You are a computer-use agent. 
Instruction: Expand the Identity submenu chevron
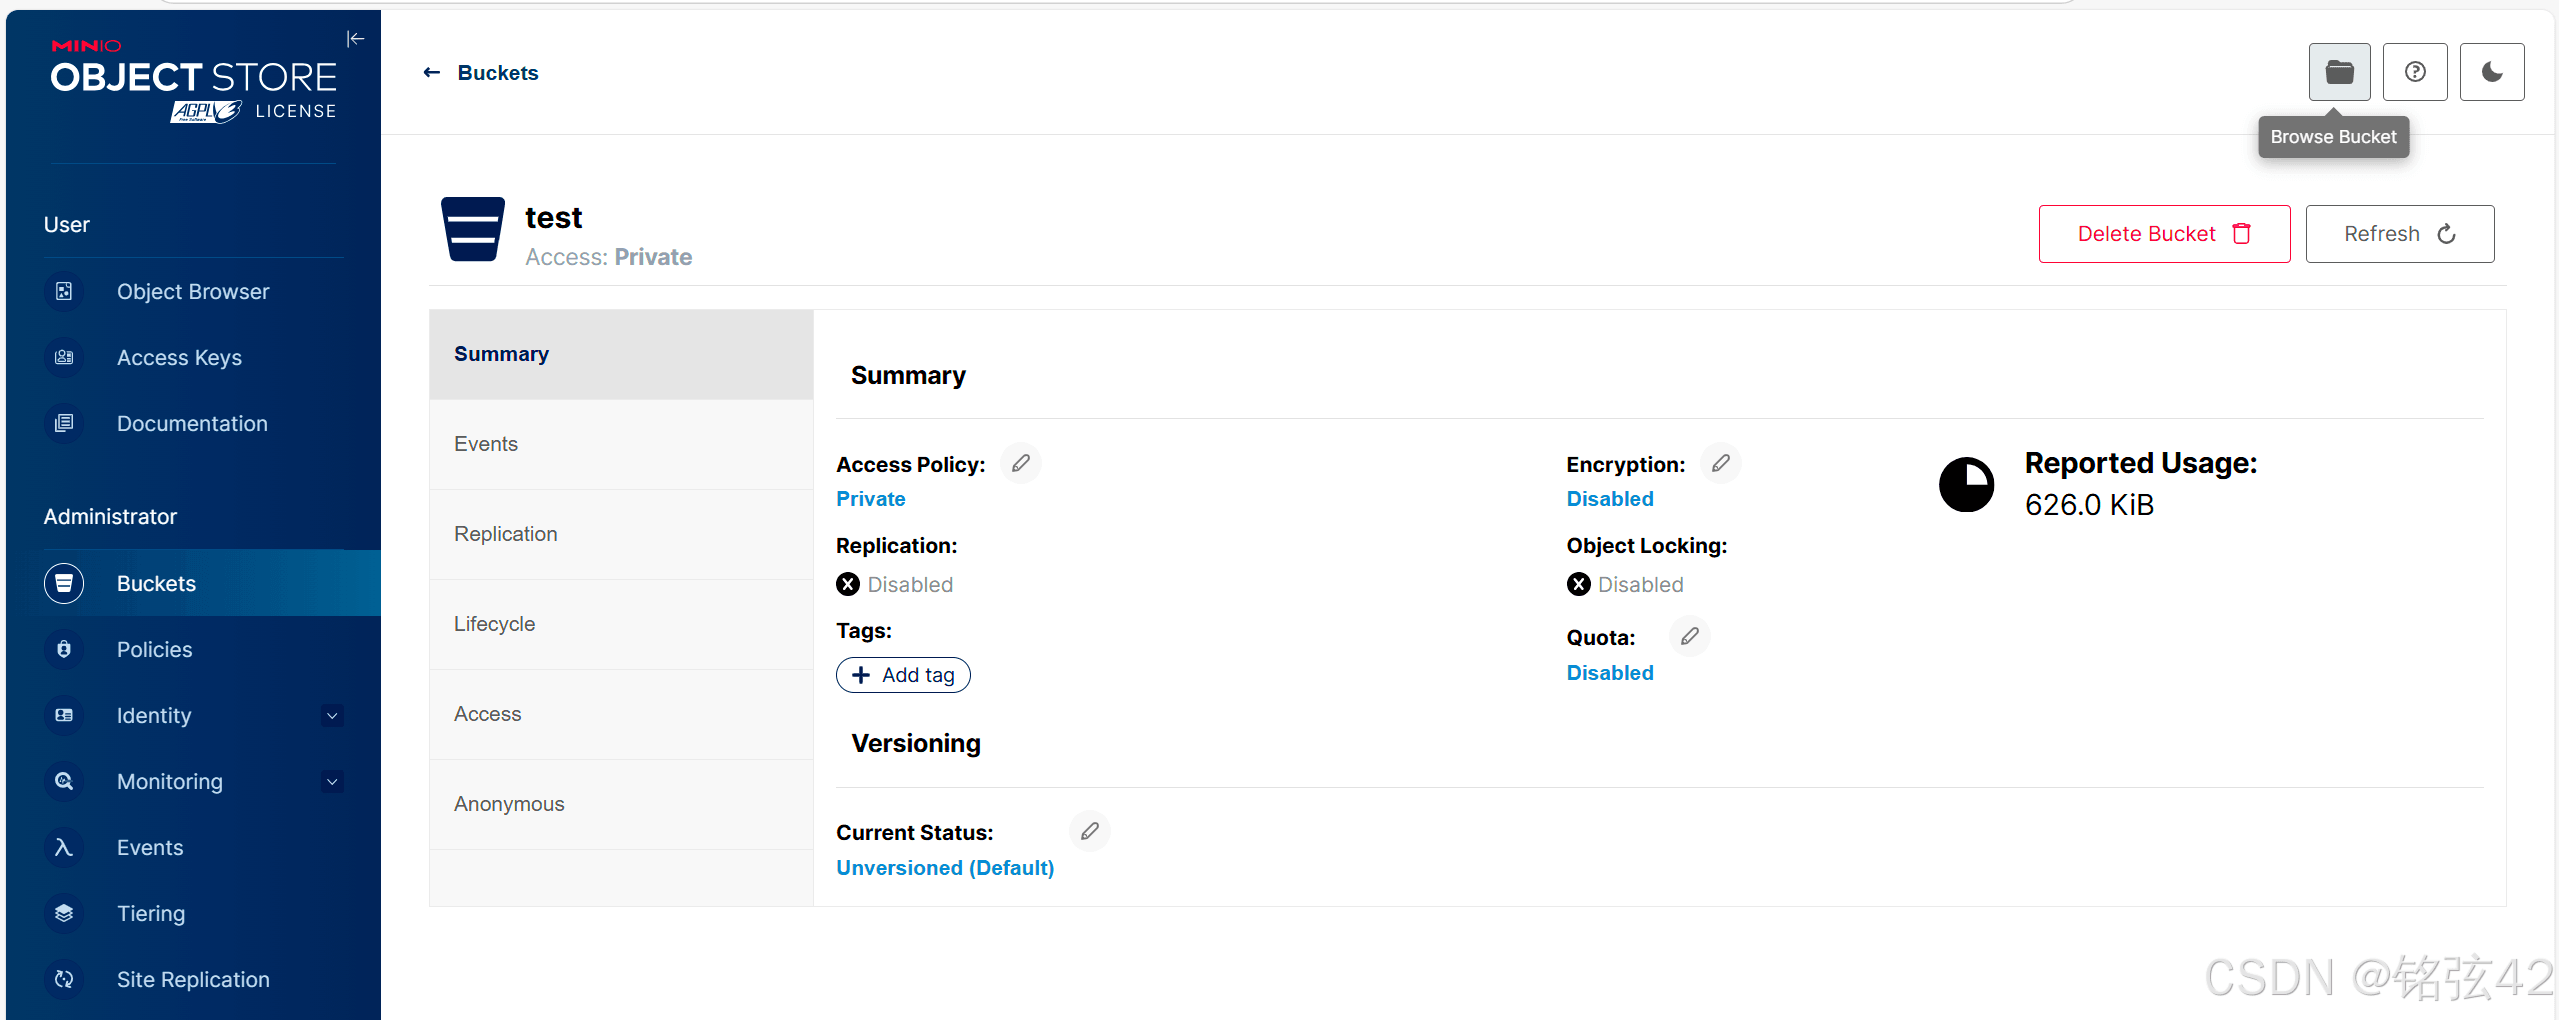(332, 716)
